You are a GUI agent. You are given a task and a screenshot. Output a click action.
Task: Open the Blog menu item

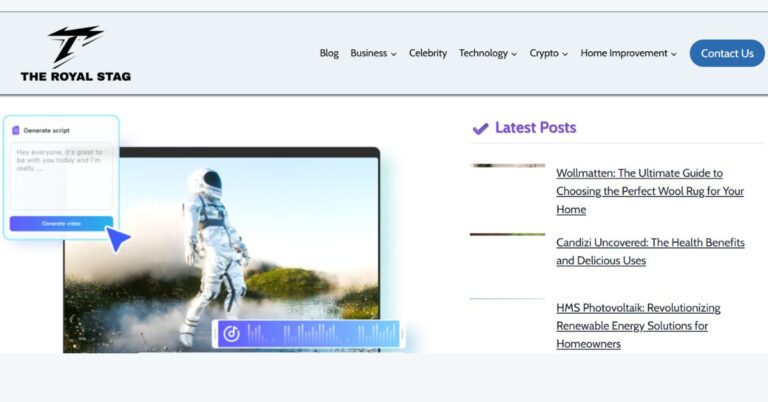(329, 54)
